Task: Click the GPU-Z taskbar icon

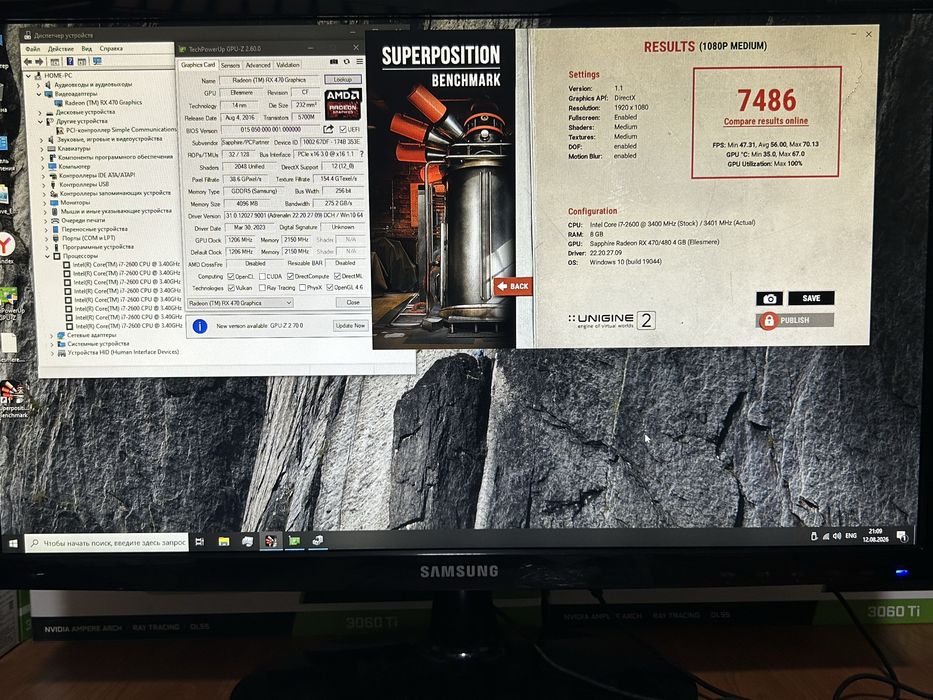Action: [x=295, y=540]
